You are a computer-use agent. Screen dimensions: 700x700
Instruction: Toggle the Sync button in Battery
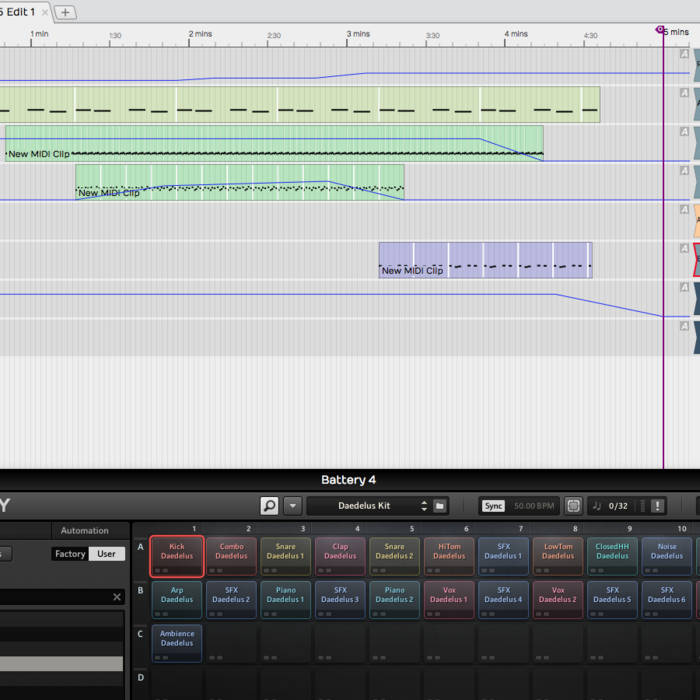[x=493, y=506]
